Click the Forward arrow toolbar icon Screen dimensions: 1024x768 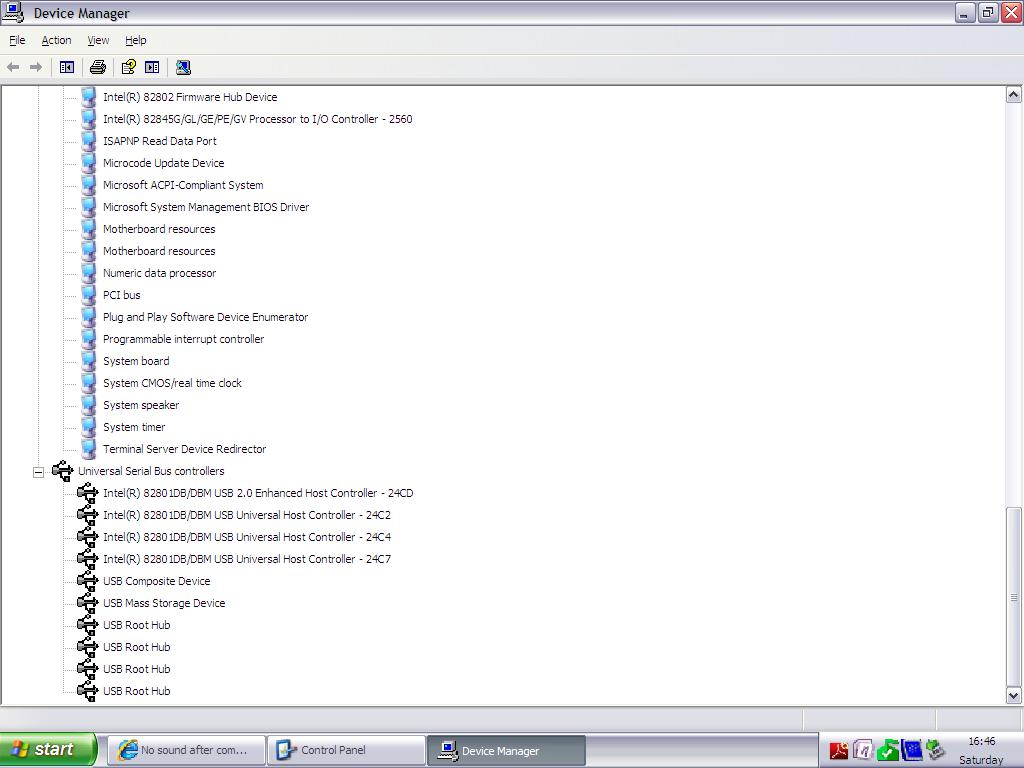(36, 67)
